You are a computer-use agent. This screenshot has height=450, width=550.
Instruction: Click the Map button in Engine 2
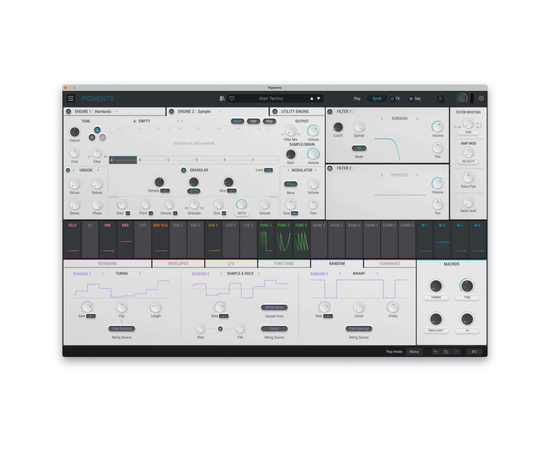(269, 121)
